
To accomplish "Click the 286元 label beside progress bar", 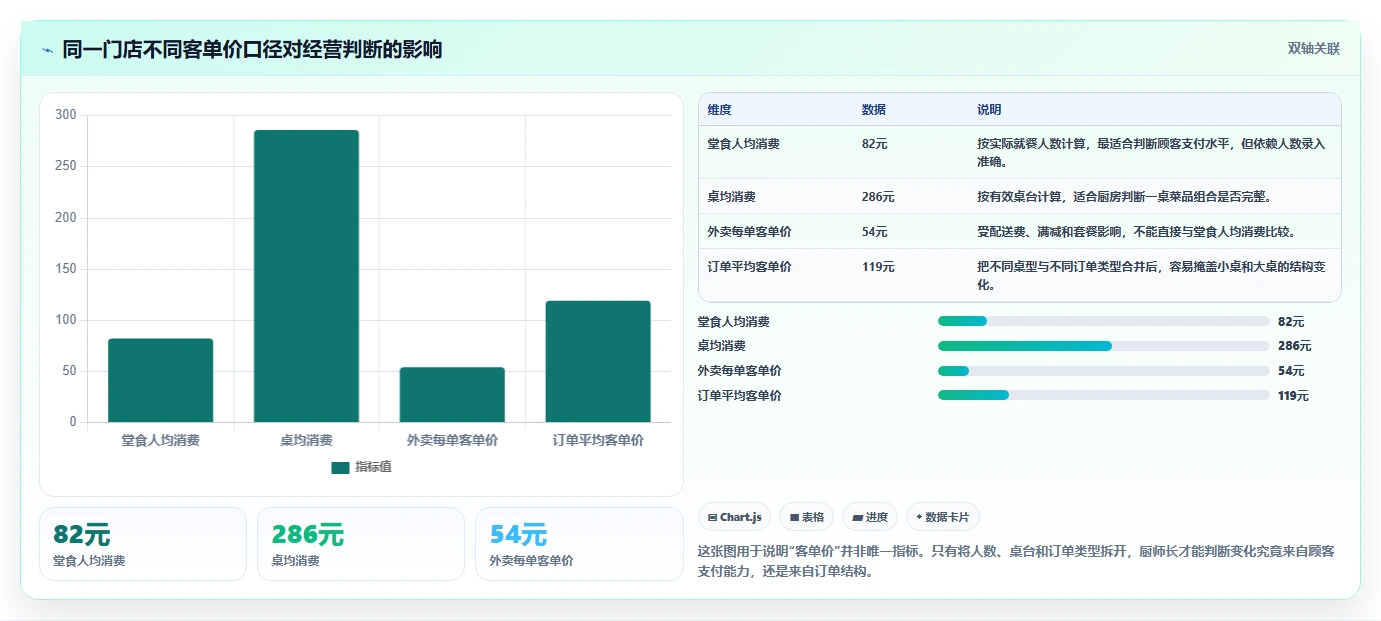I will (1294, 346).
